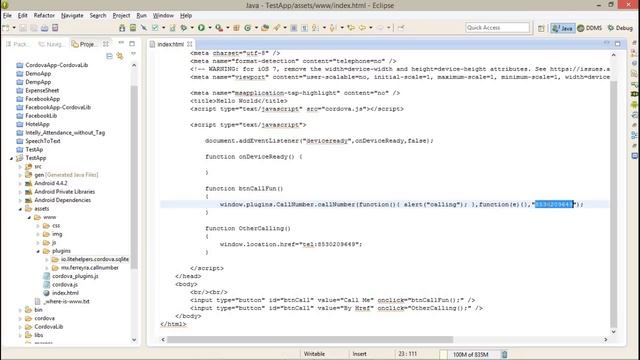The height and width of the screenshot is (360, 640).
Task: Click the green Run button icon
Action: [x=201, y=28]
